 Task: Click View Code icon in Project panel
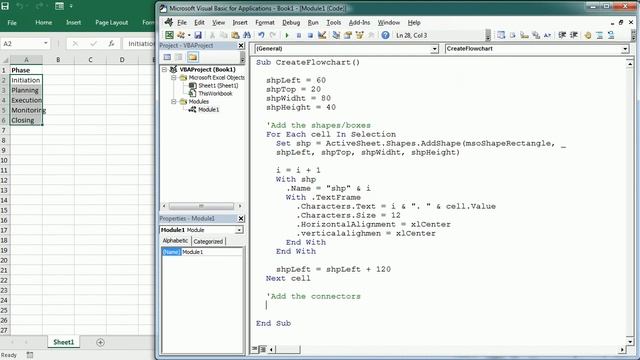click(x=167, y=57)
